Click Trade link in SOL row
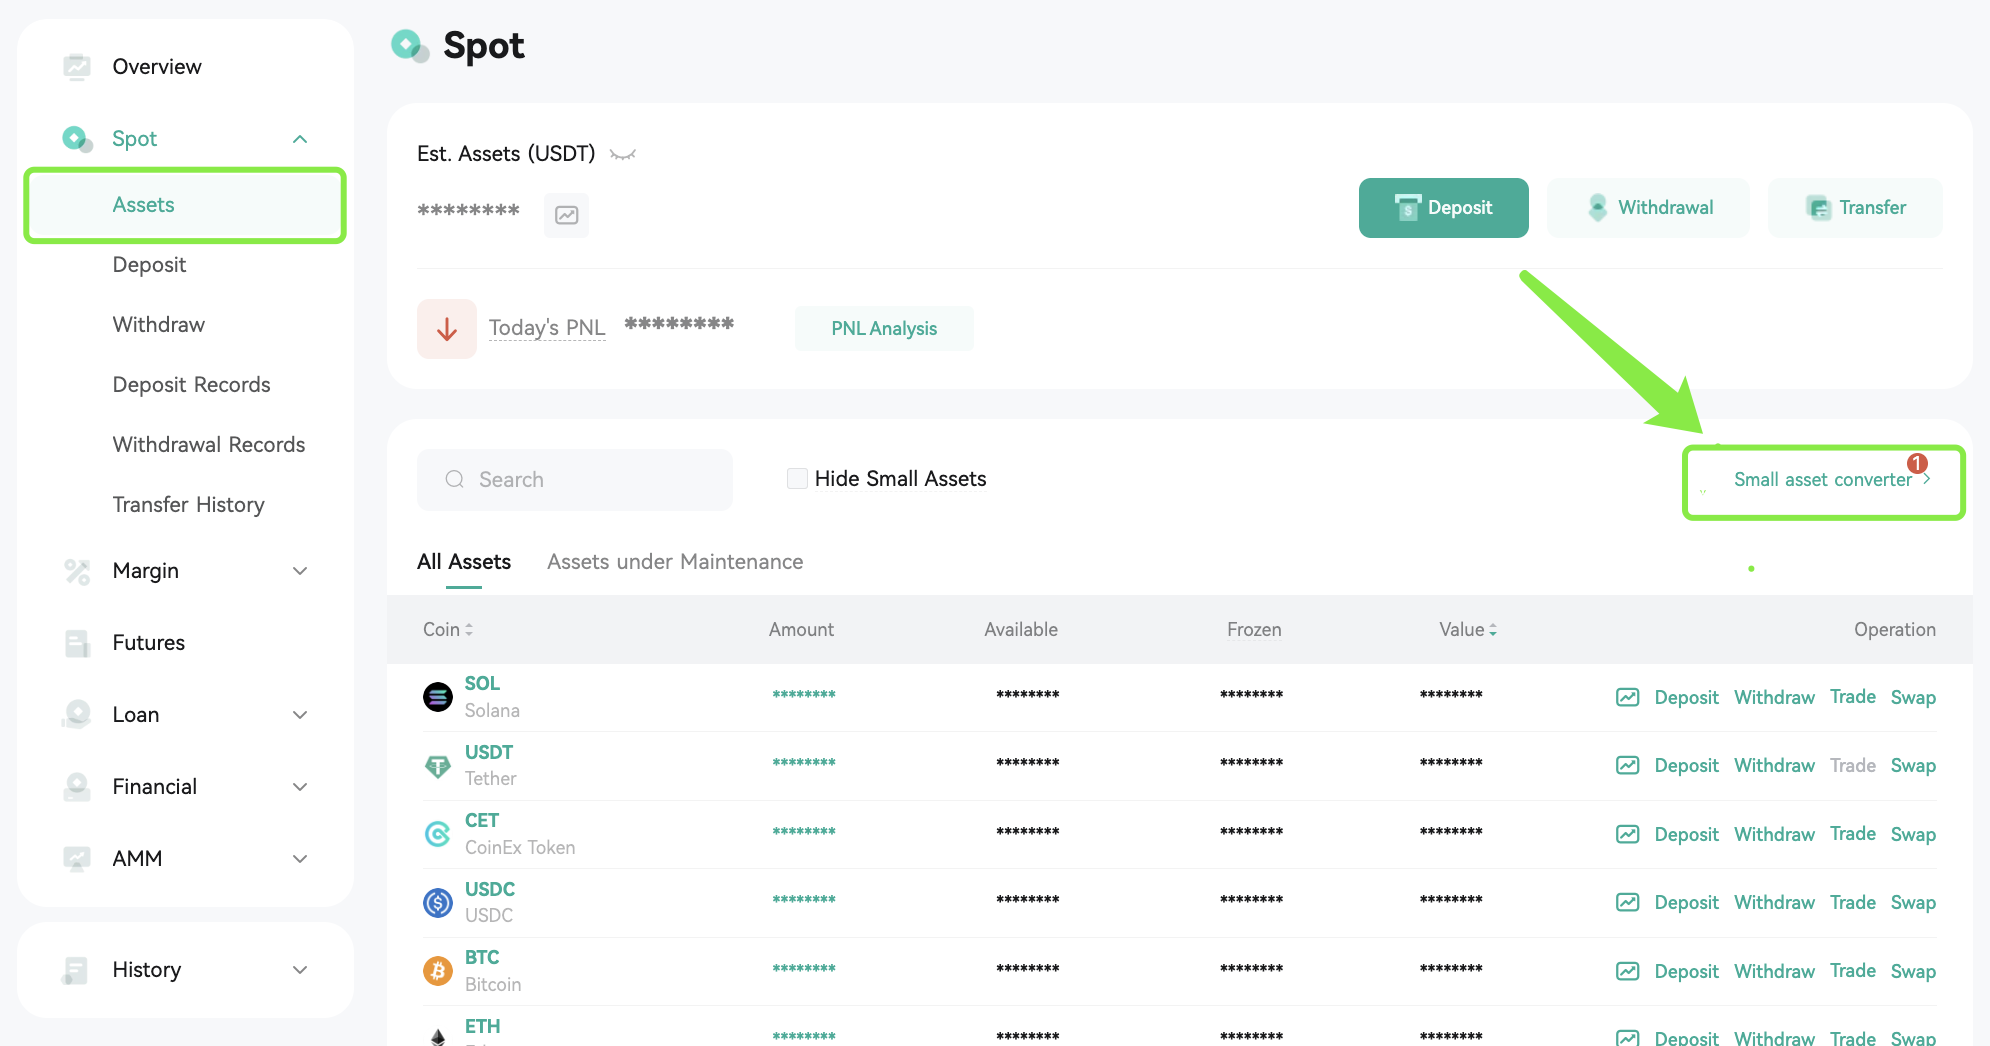Viewport: 1990px width, 1046px height. point(1853,697)
